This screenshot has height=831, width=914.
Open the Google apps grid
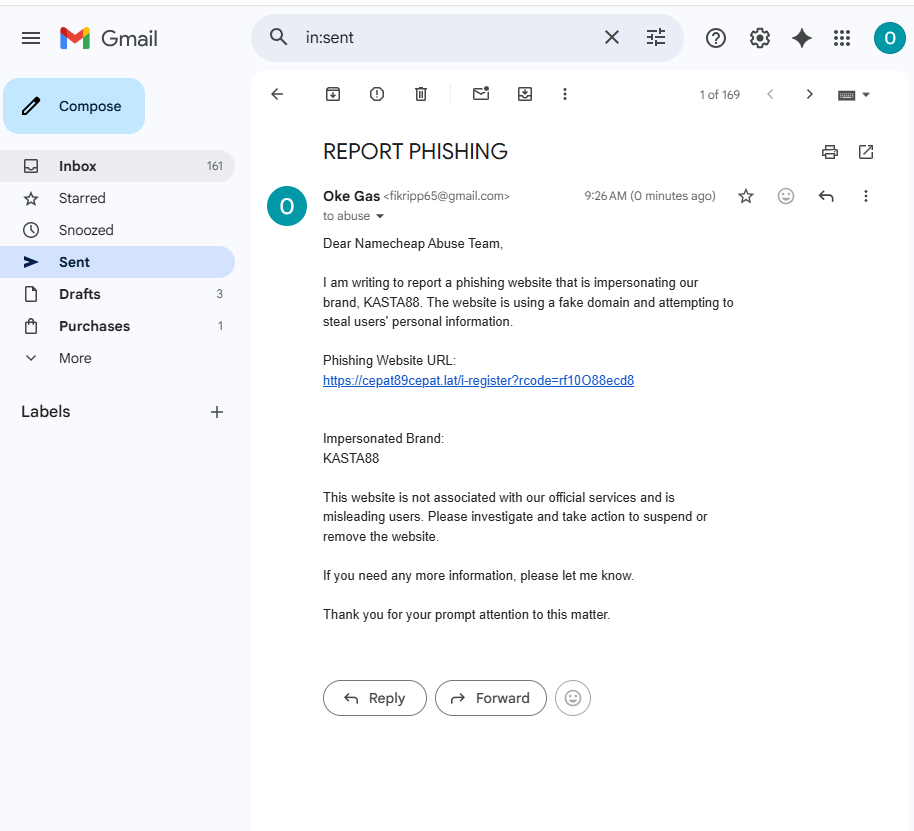842,38
